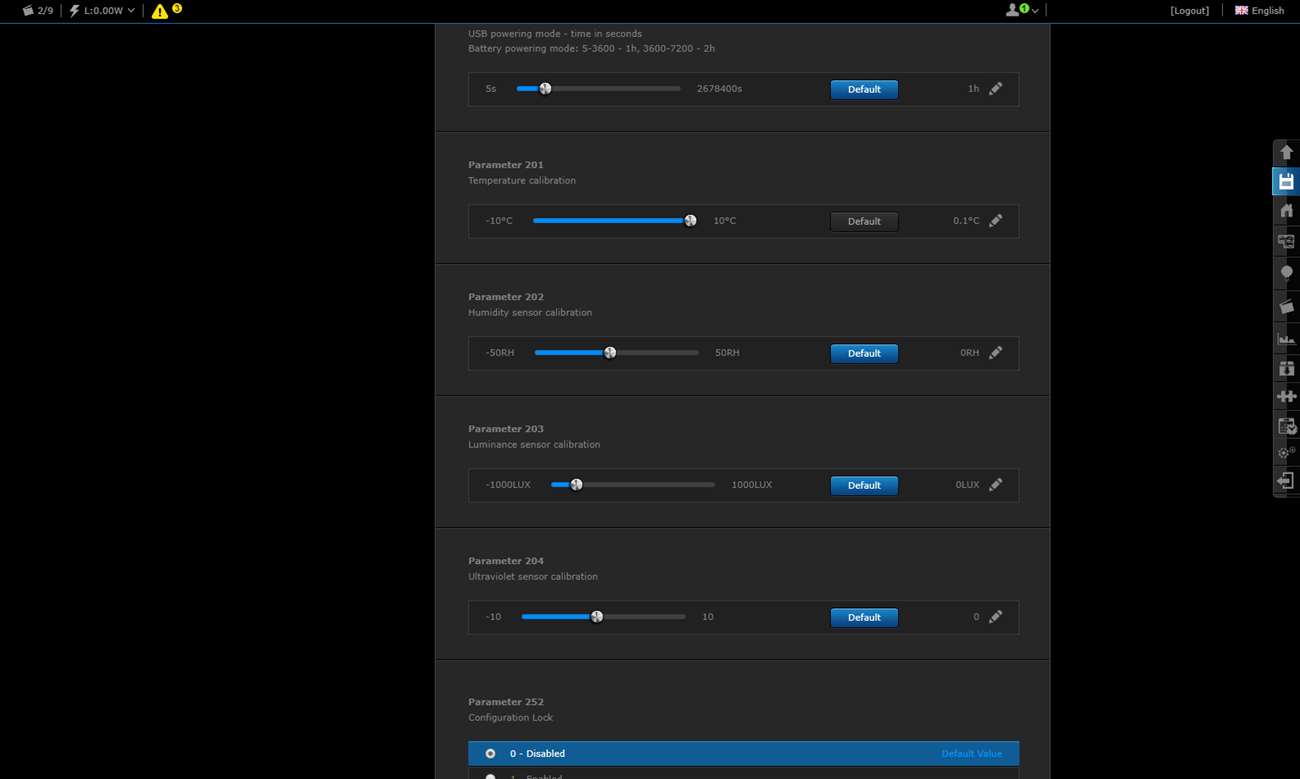1300x779 pixels.
Task: Click Default button for Ultraviolet sensor calibration
Action: tap(864, 617)
